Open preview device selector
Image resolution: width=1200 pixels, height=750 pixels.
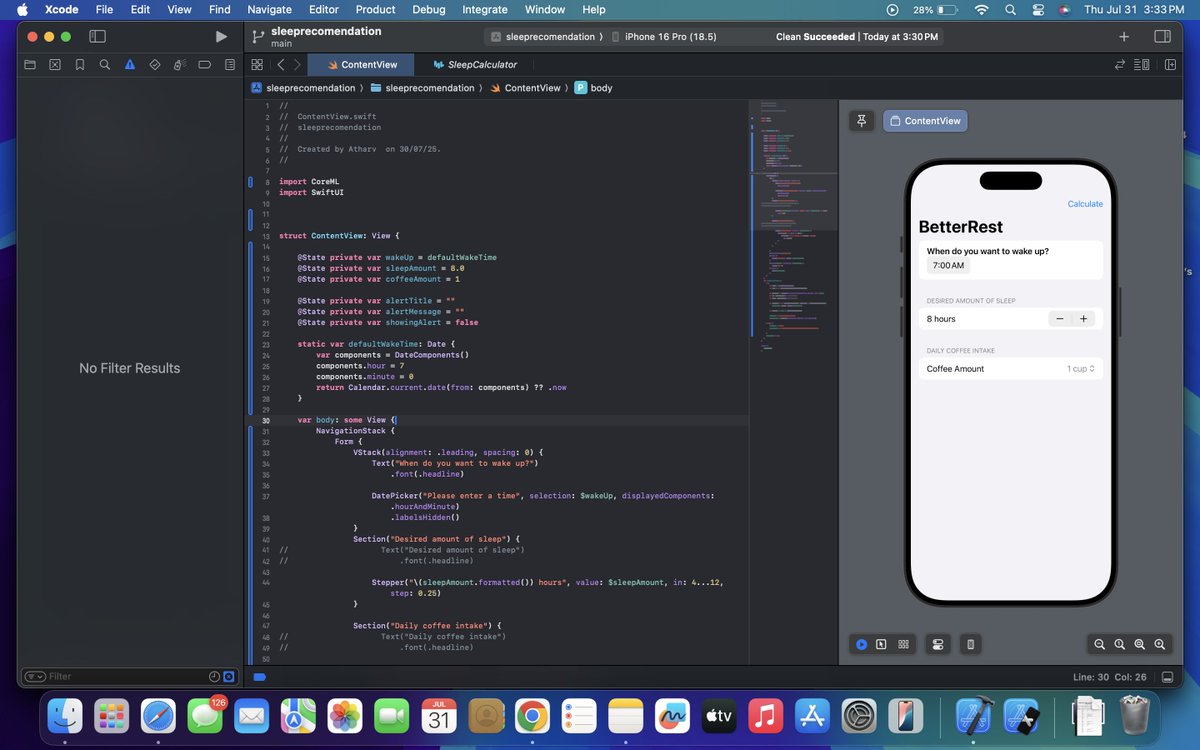point(970,645)
